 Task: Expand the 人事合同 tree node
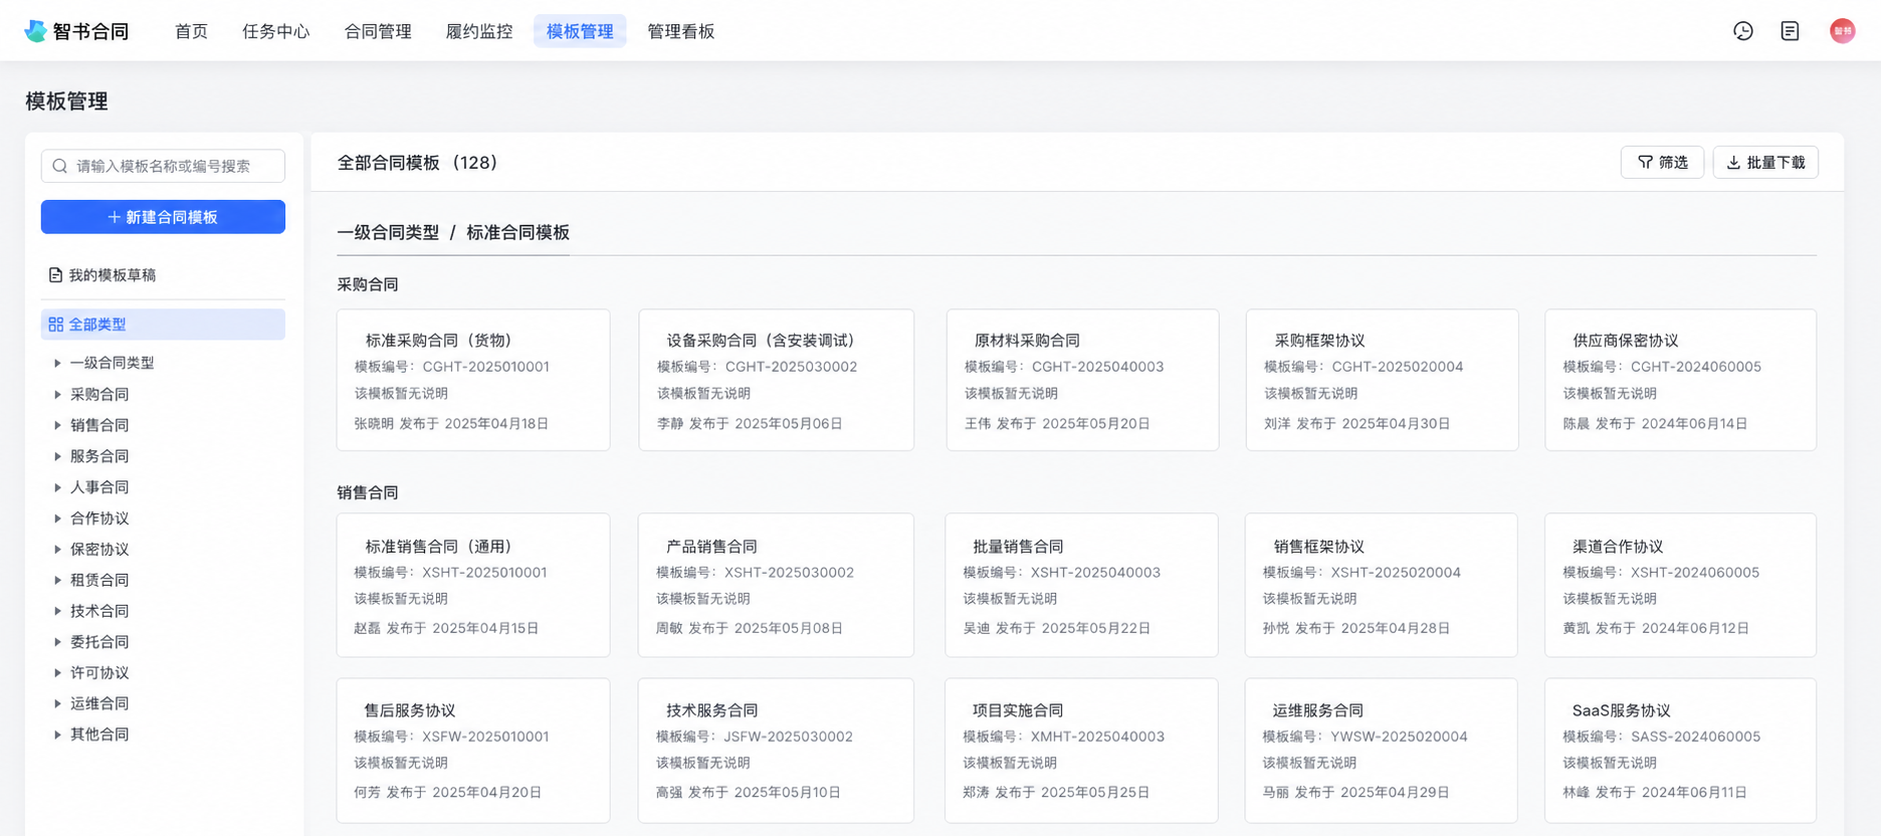pos(57,487)
